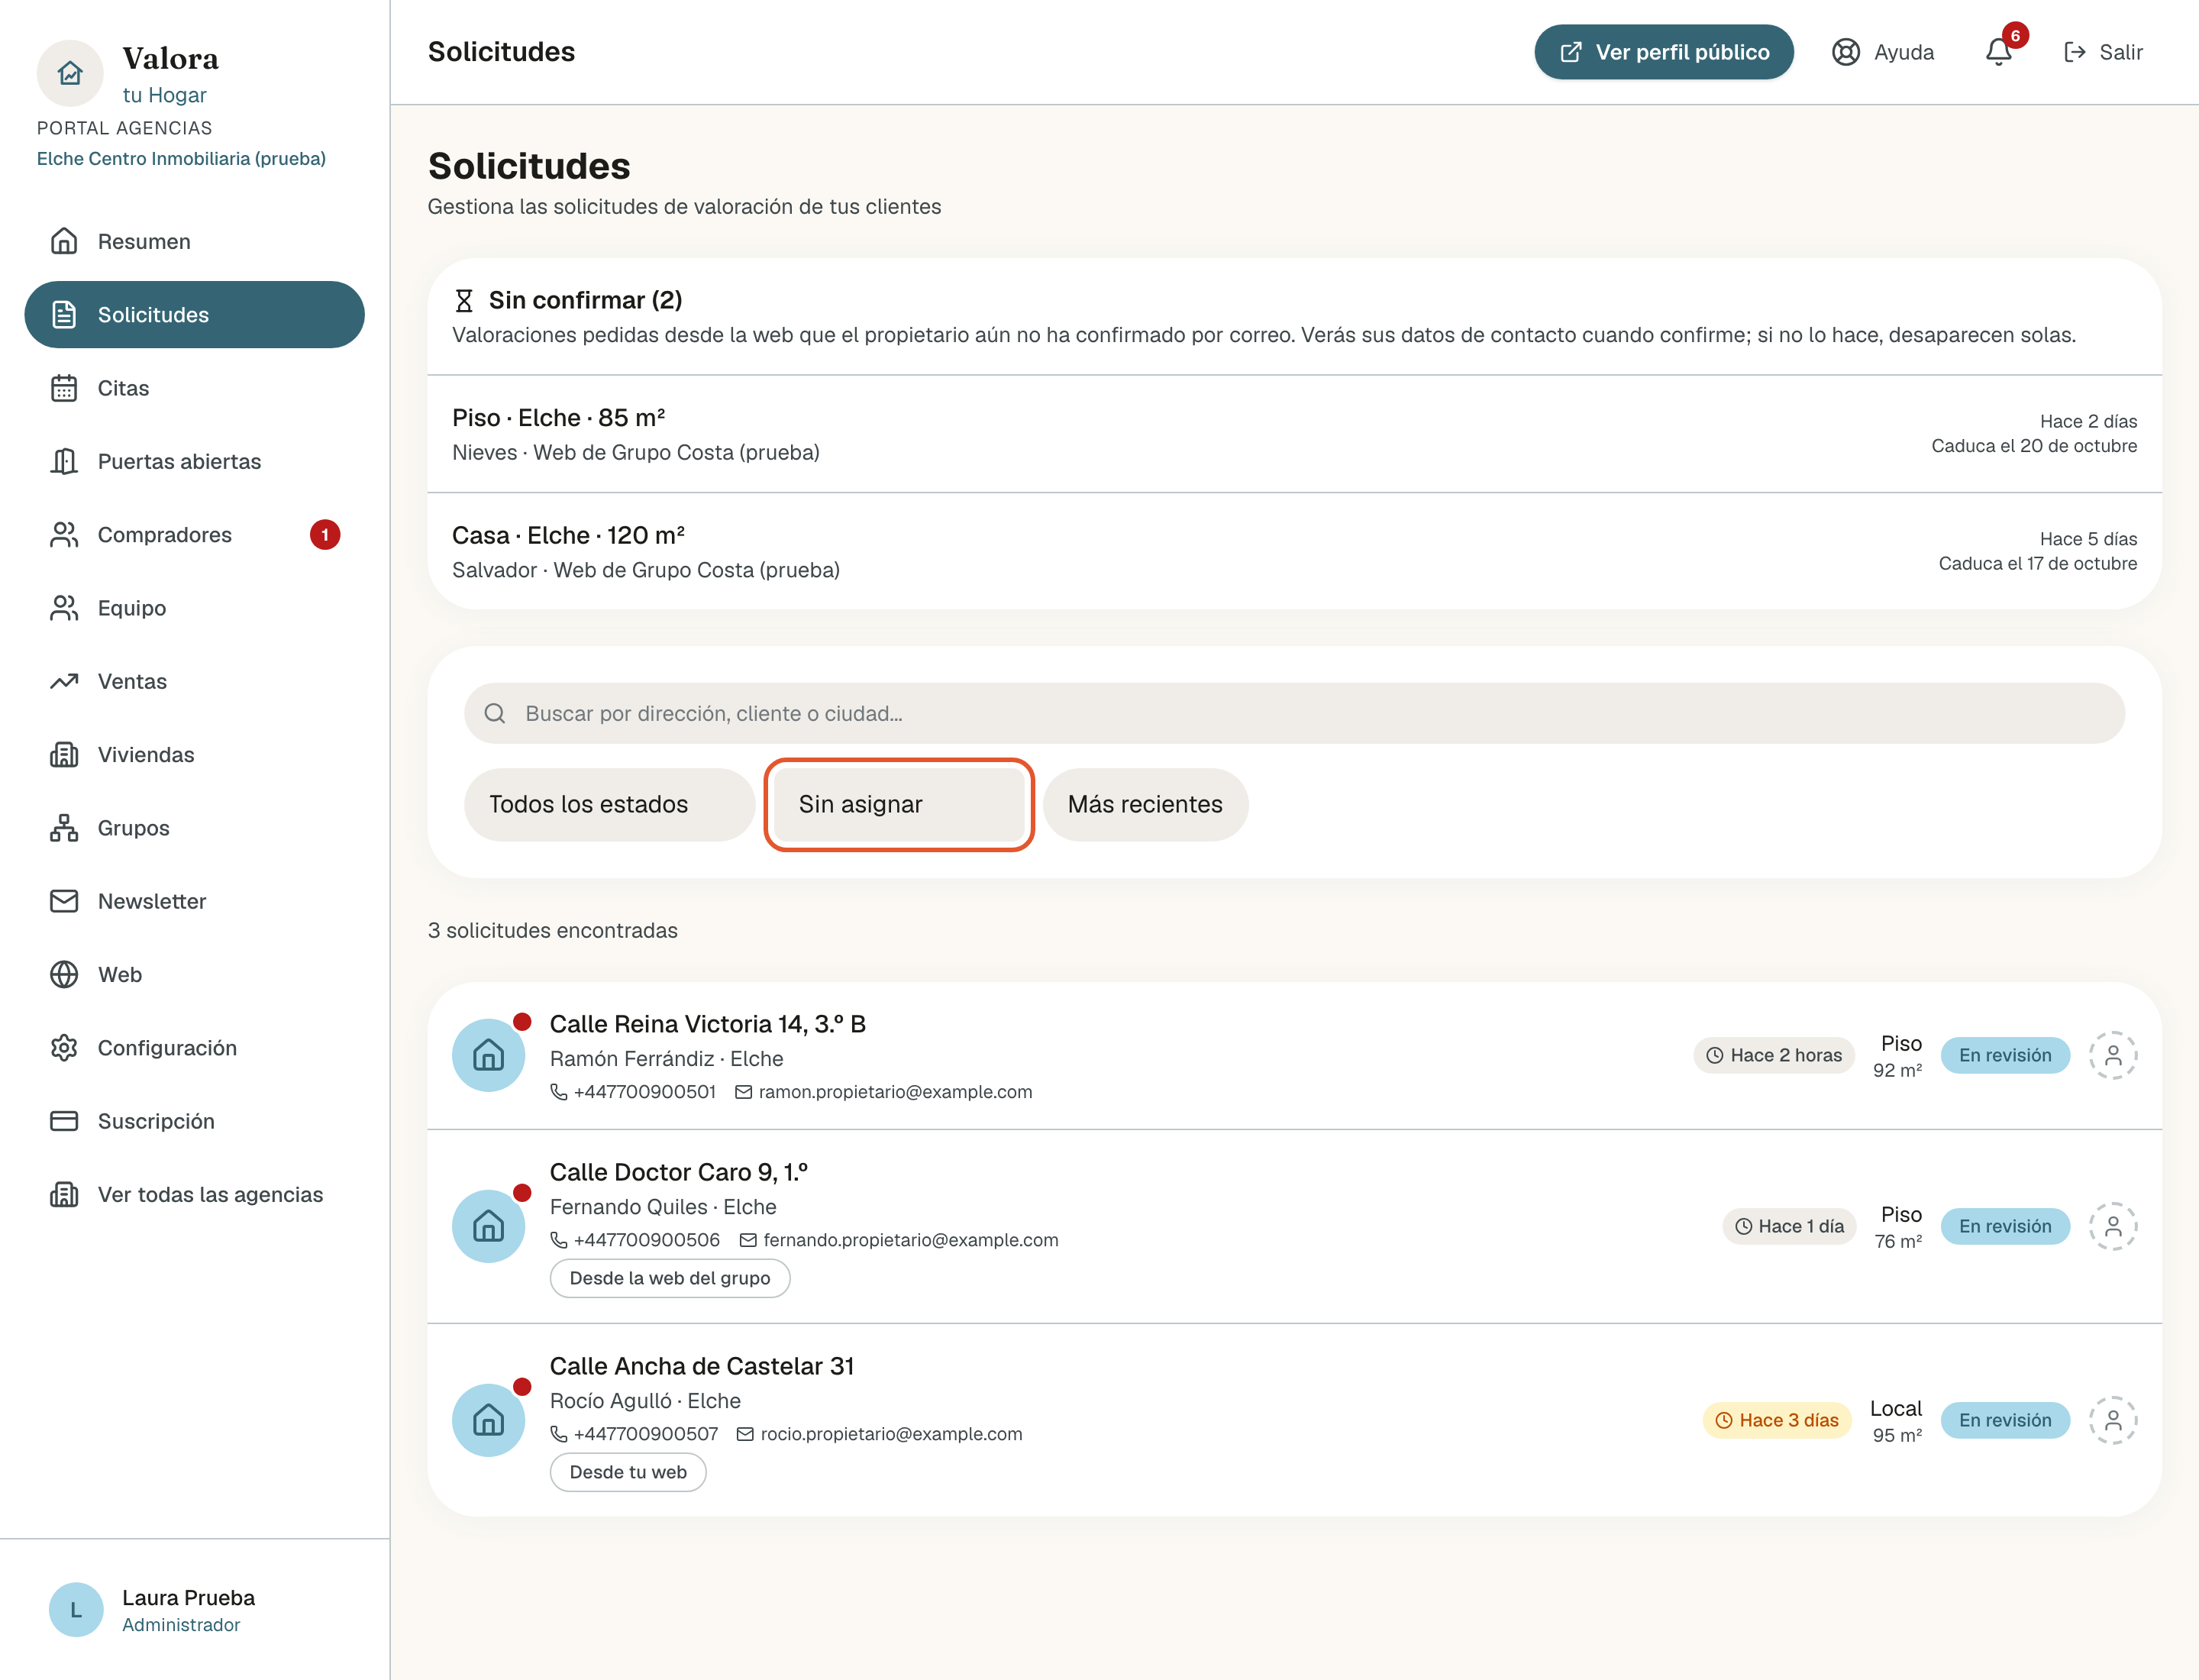This screenshot has height=1680, width=2199.
Task: Click En revisión badge for Ramón Ferrándiz
Action: point(2005,1055)
